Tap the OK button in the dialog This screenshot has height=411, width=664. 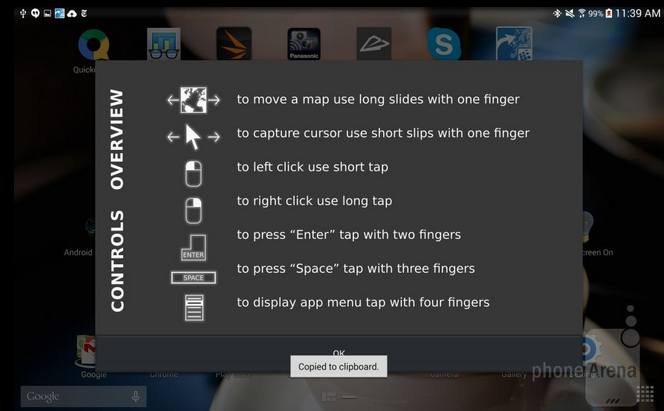click(x=339, y=353)
